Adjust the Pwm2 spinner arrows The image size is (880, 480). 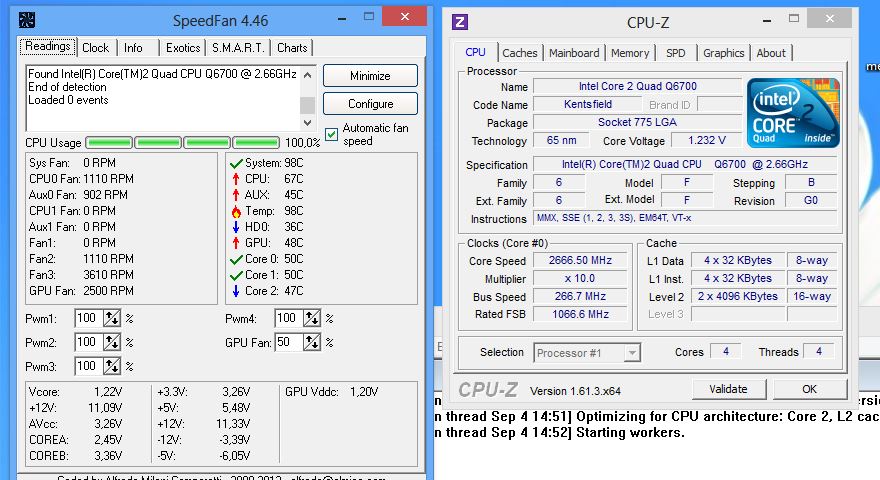pos(112,342)
